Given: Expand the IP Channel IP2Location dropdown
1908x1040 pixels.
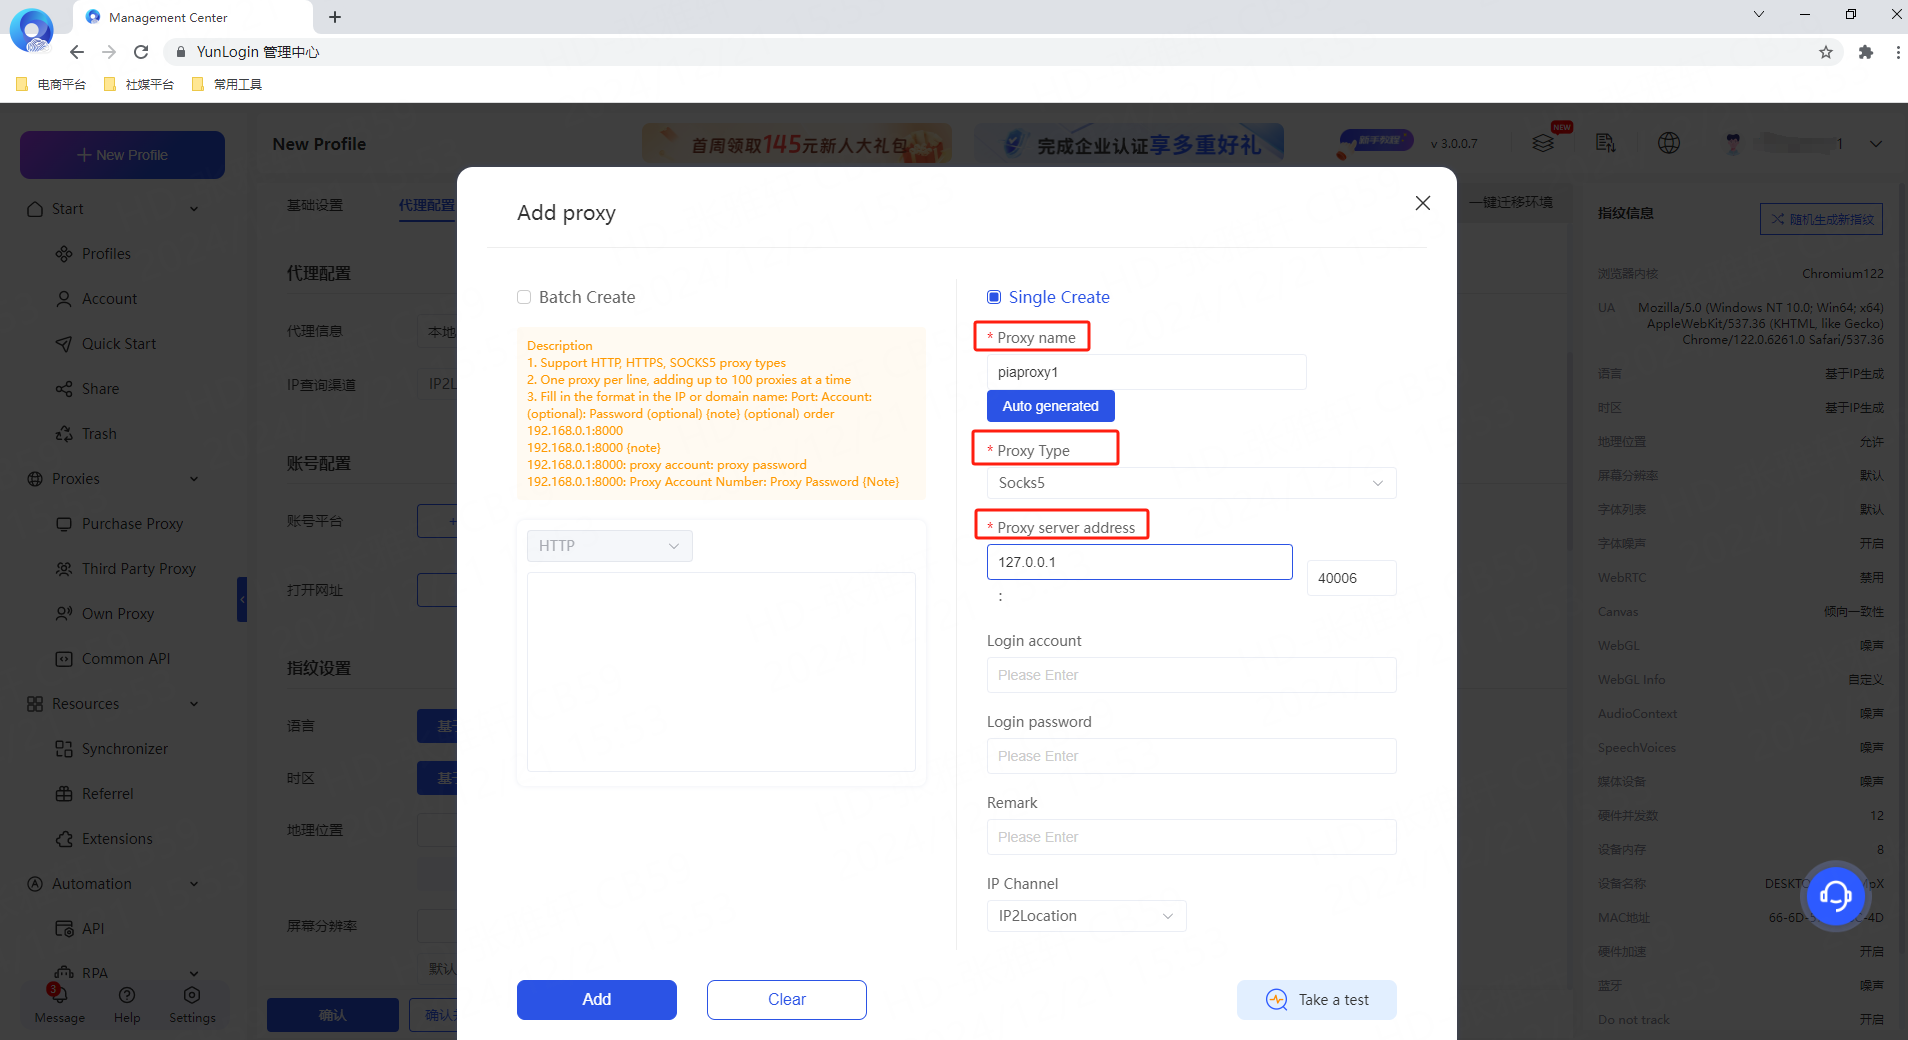Looking at the screenshot, I should point(1086,916).
